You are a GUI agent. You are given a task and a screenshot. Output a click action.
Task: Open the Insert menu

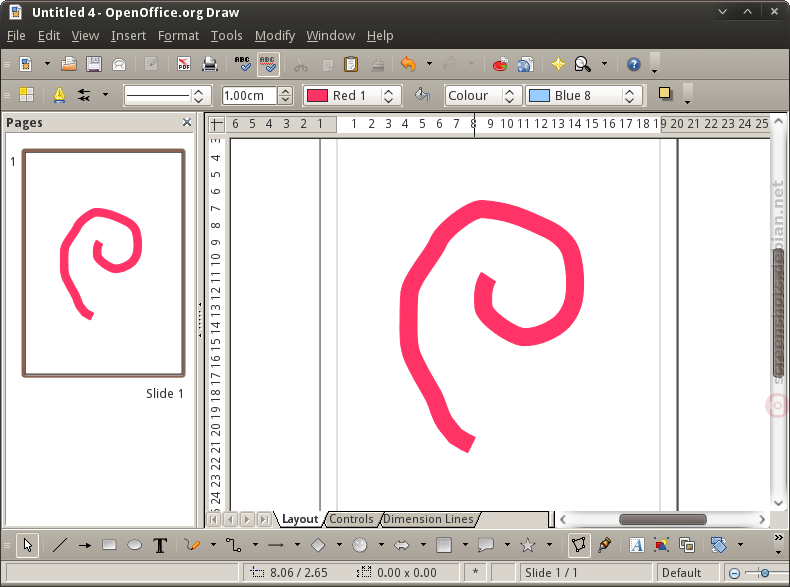[128, 36]
